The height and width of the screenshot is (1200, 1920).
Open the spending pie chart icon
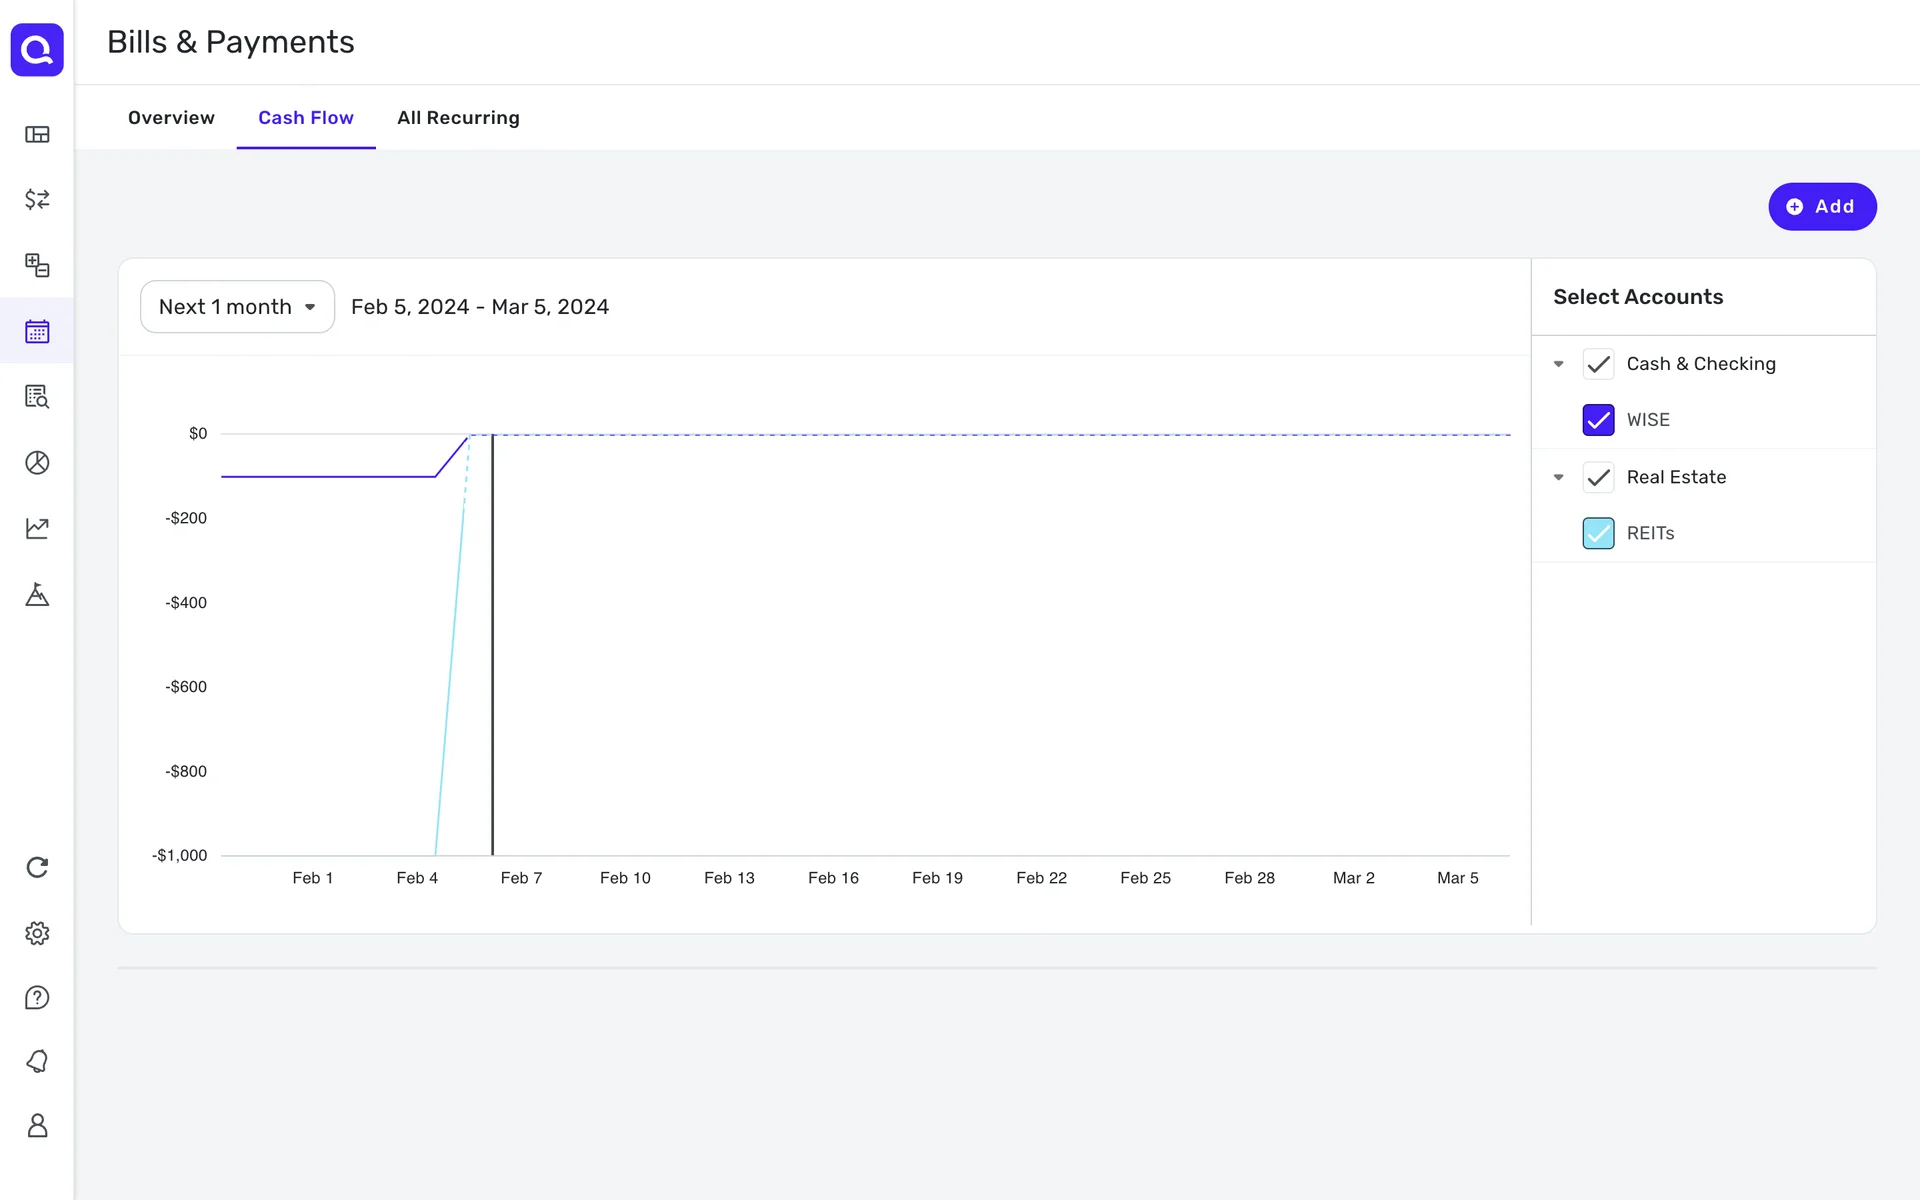[37, 463]
